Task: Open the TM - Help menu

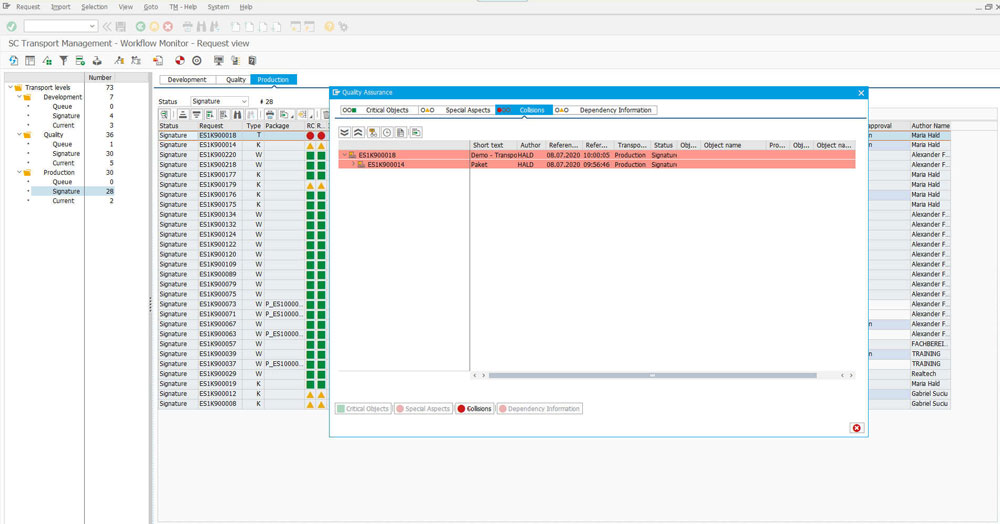Action: [183, 7]
